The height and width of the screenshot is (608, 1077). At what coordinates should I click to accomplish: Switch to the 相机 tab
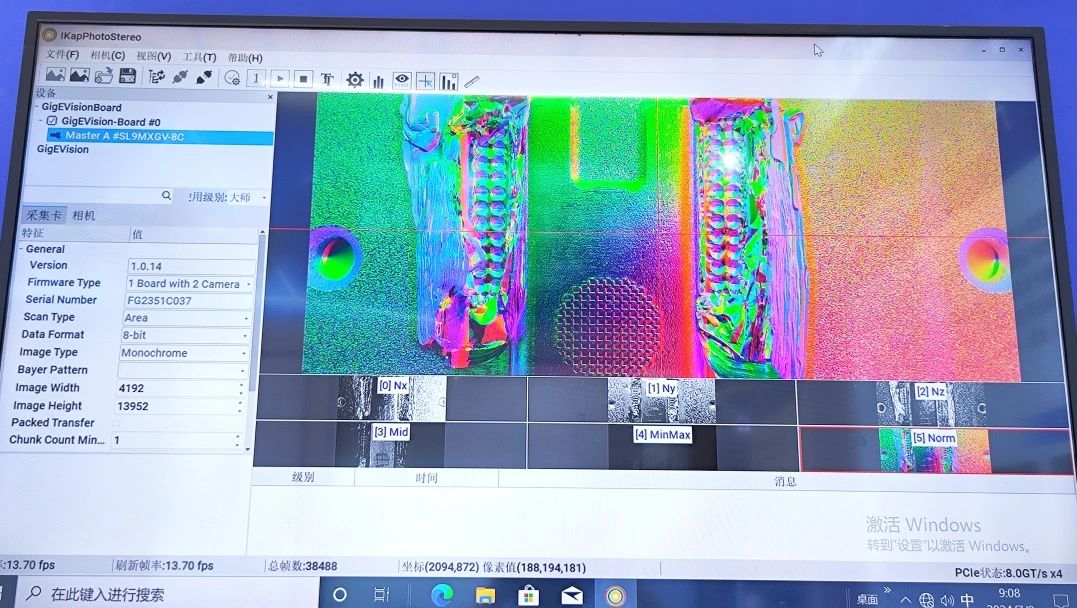coord(84,215)
